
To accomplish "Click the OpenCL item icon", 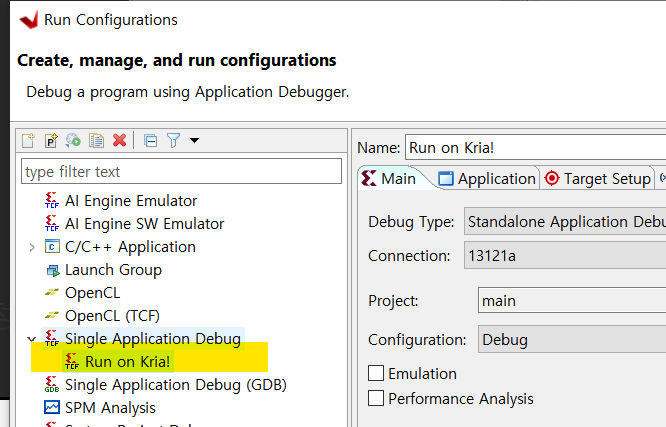I will (x=52, y=292).
